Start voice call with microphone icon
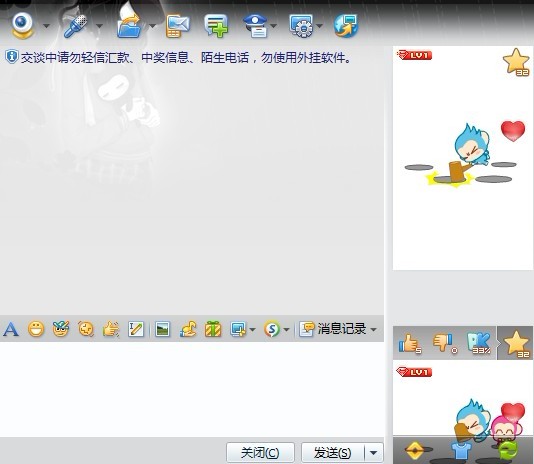Viewport: 534px width, 464px height. (76, 26)
